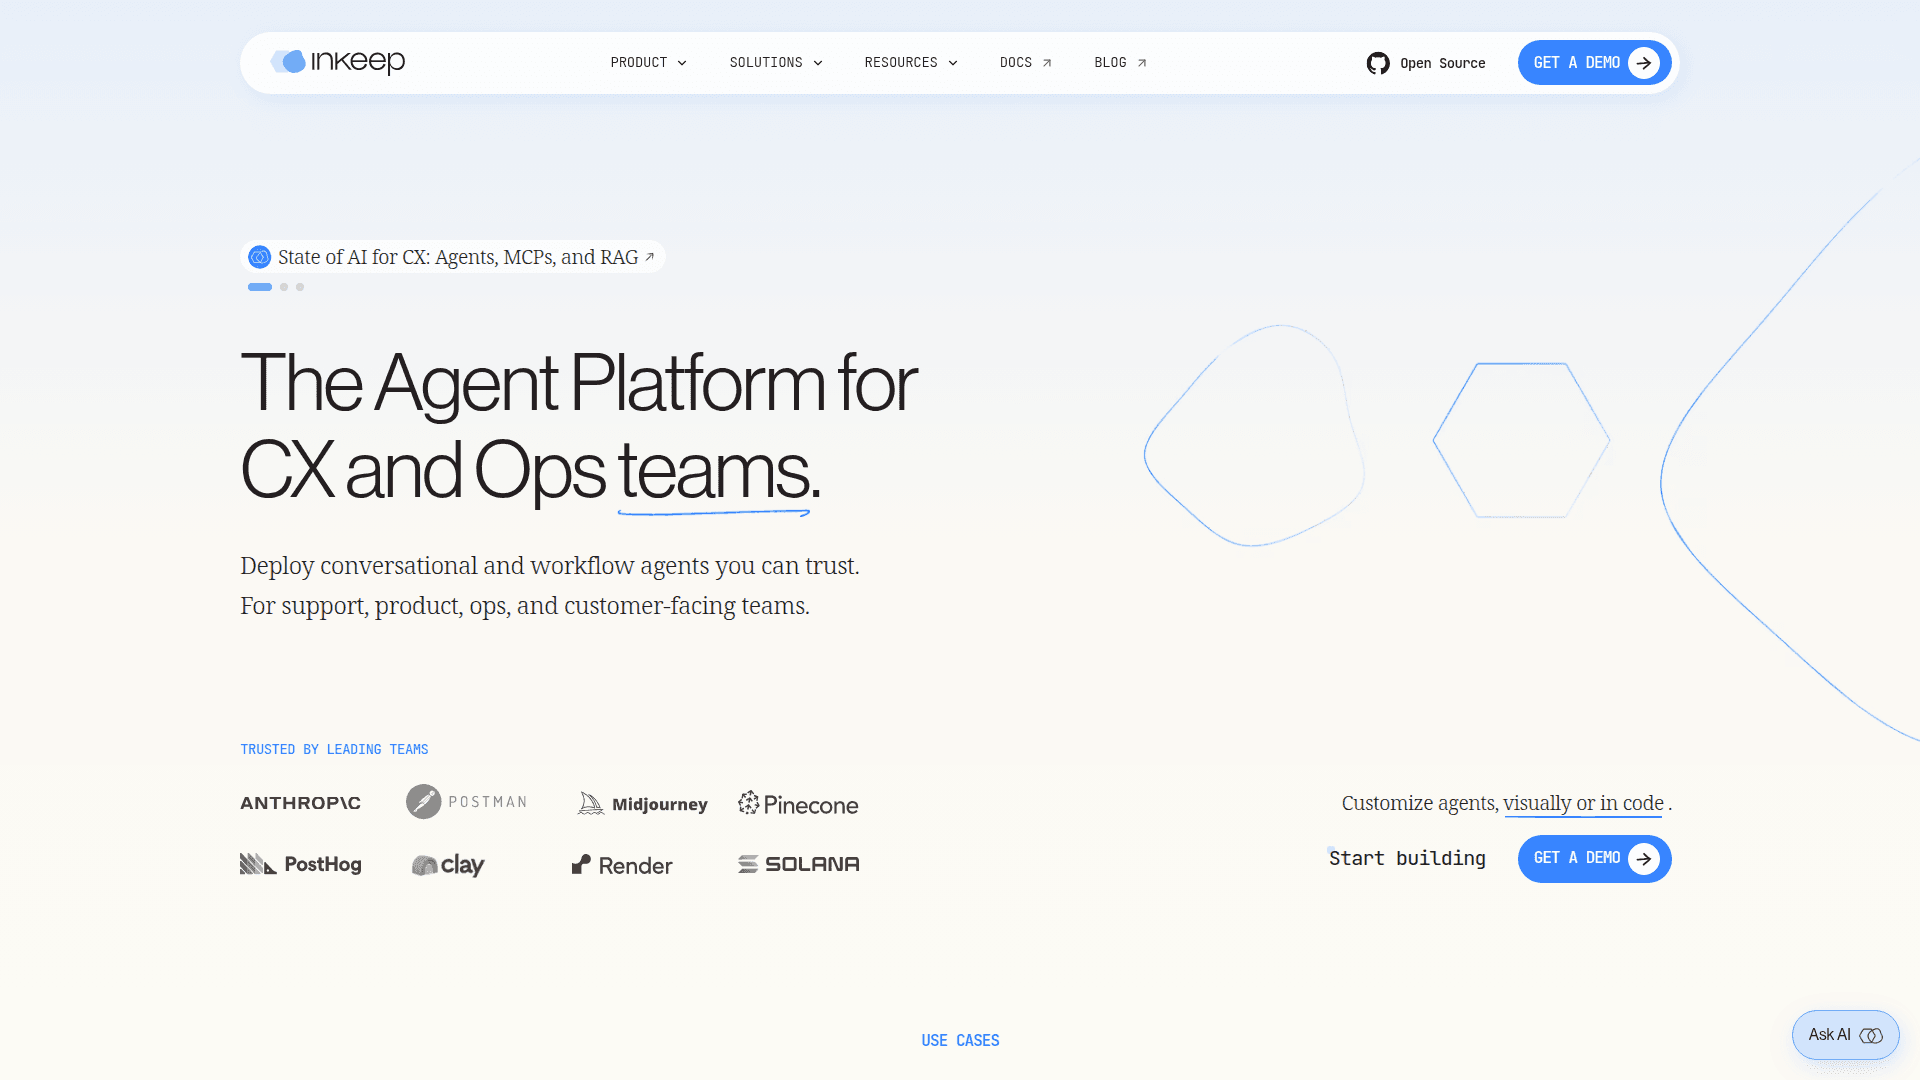Select the second announcement carousel dot
The width and height of the screenshot is (1920, 1080).
[284, 287]
